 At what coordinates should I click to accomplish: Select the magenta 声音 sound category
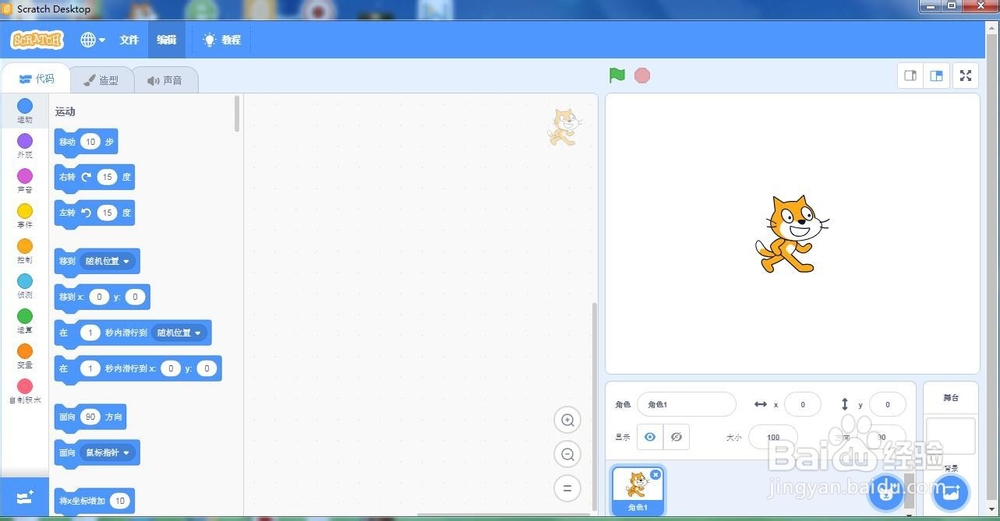[x=25, y=180]
